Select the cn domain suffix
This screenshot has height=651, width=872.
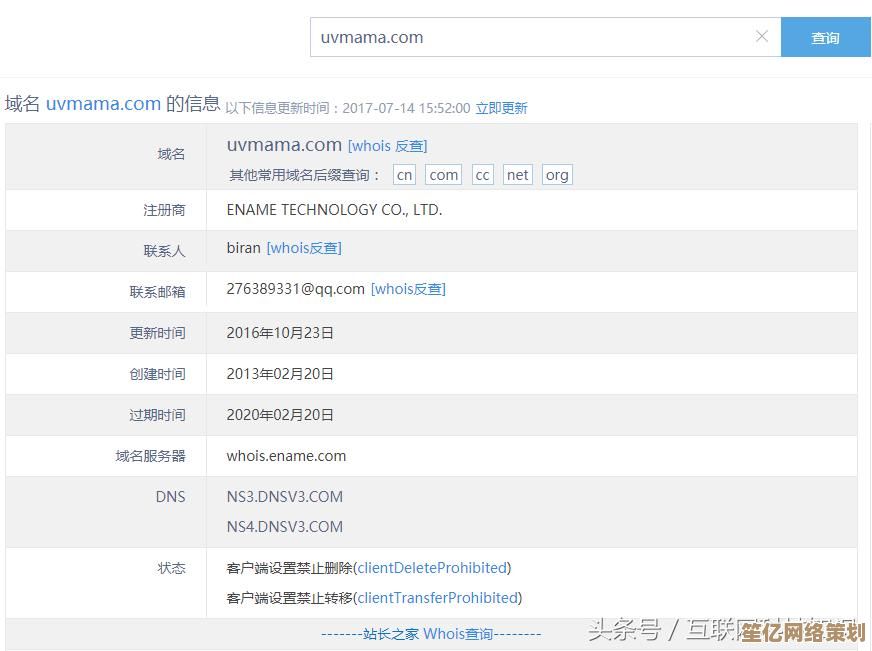[404, 175]
